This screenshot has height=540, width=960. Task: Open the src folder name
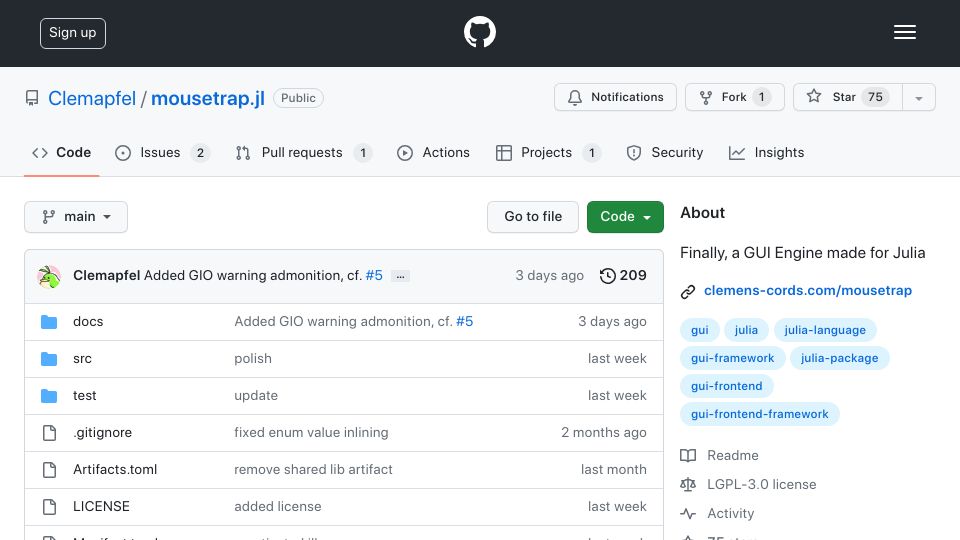point(82,359)
